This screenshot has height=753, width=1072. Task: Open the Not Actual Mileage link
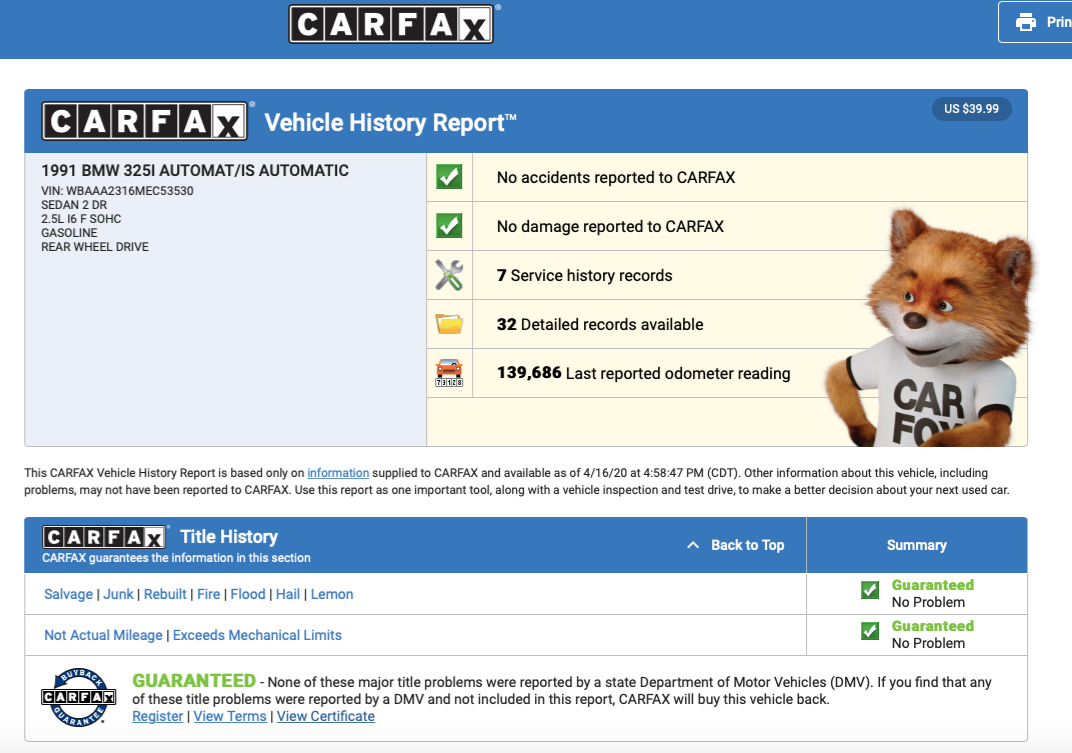coord(103,635)
